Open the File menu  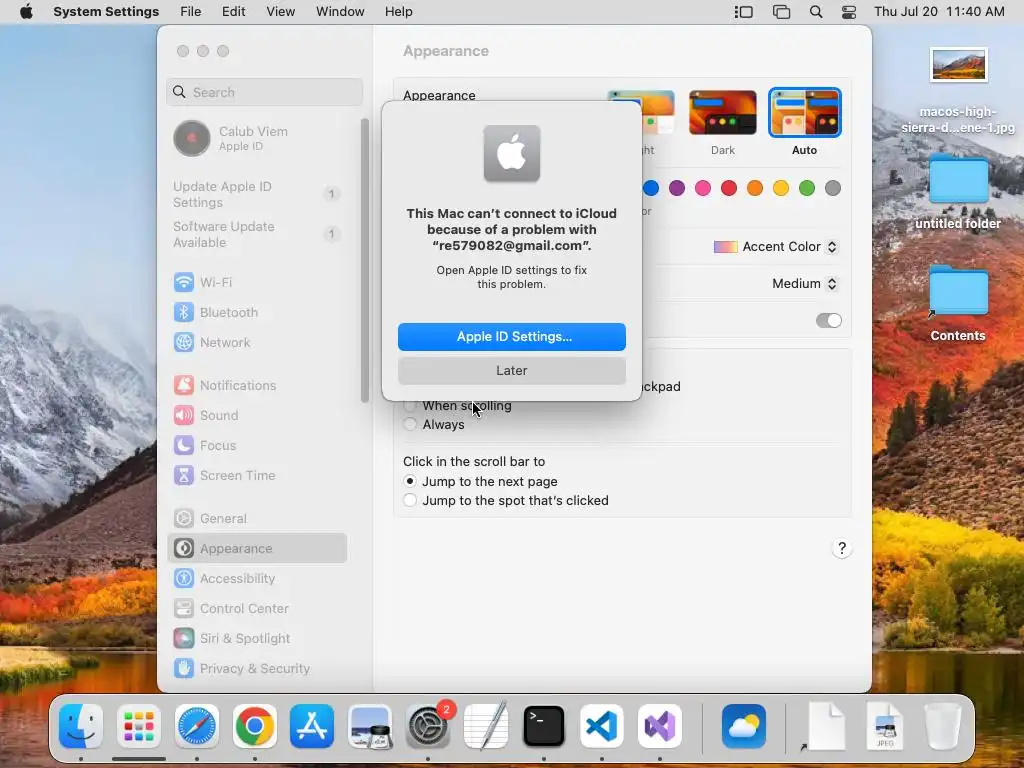tap(191, 12)
